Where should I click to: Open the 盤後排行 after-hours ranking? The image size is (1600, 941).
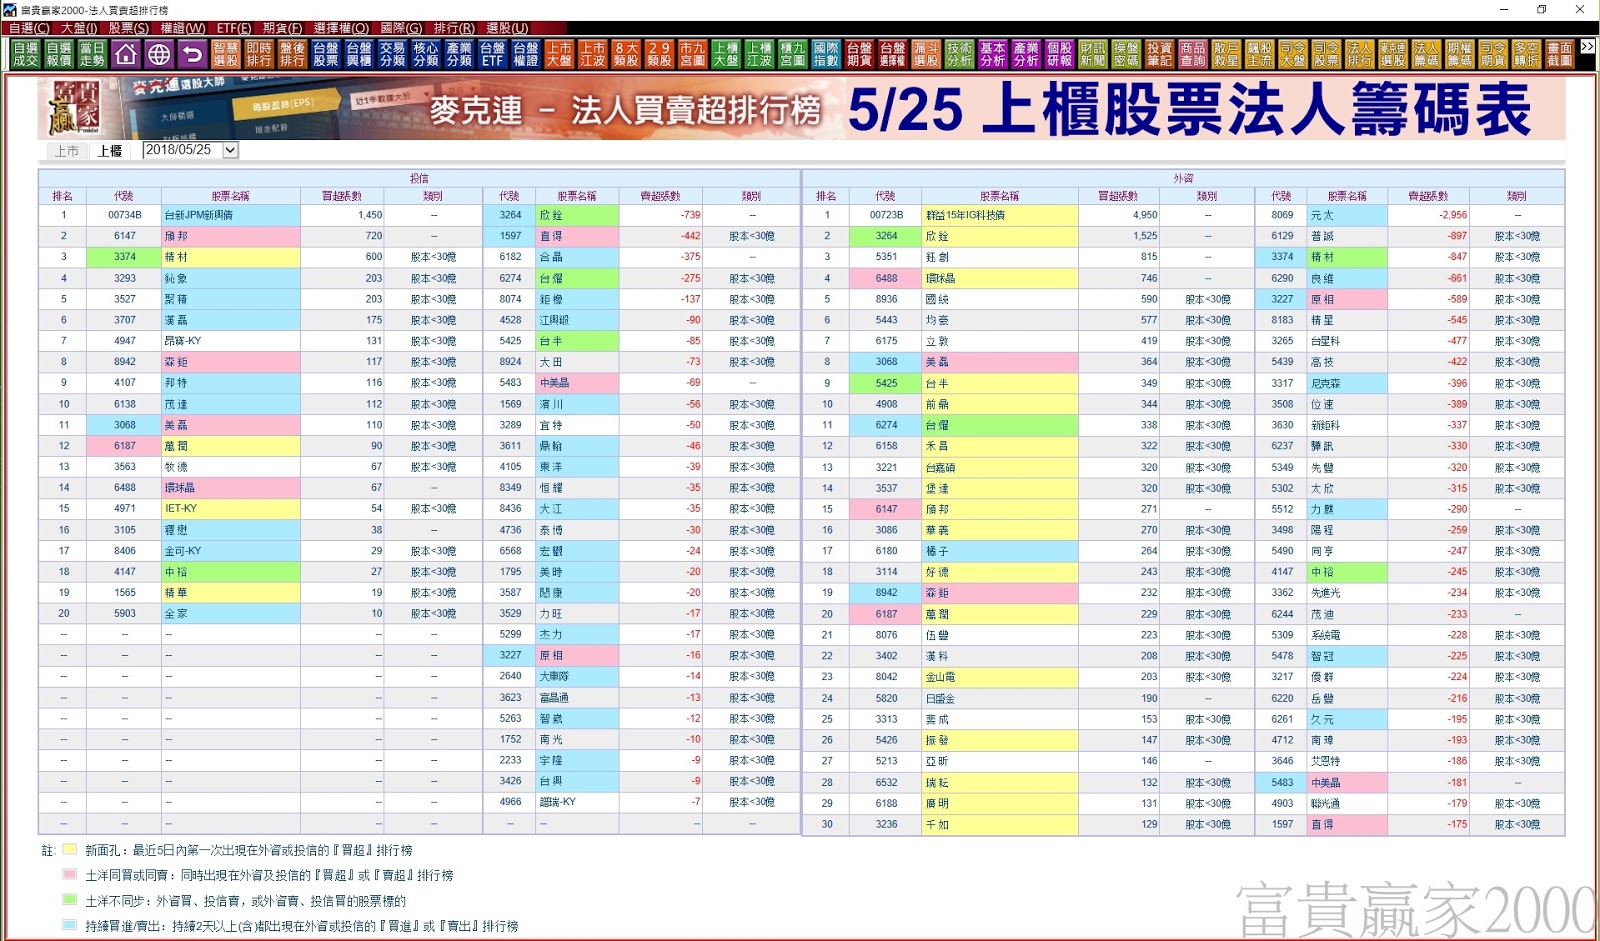click(x=292, y=54)
